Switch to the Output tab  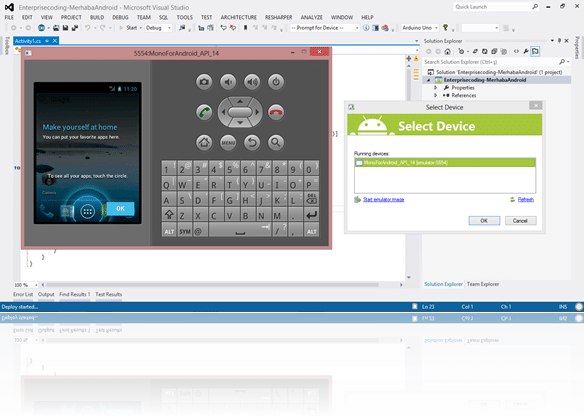click(46, 294)
